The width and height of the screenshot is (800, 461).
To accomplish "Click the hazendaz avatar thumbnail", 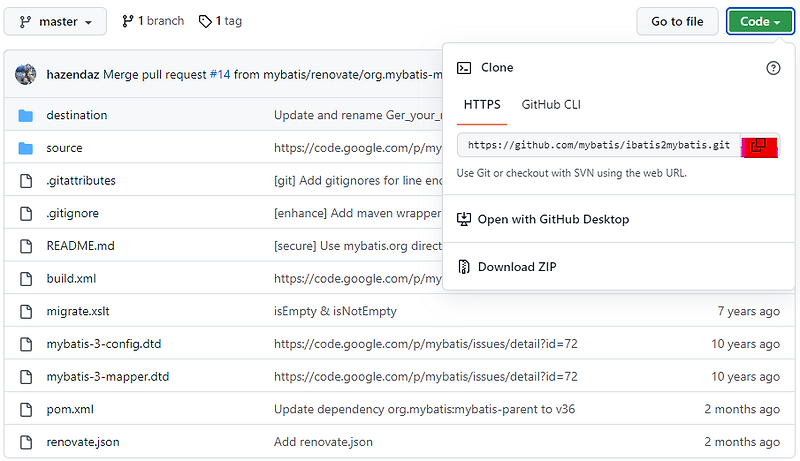I will pyautogui.click(x=27, y=74).
